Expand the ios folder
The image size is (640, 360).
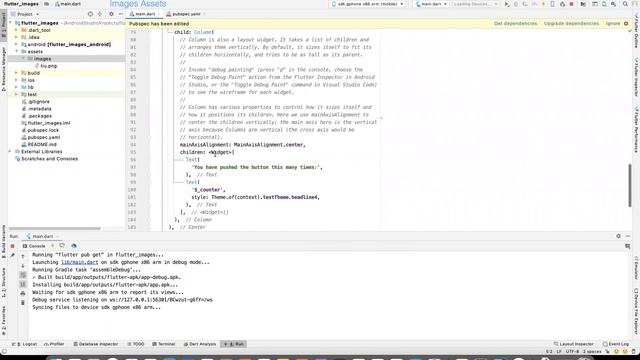pos(16,80)
